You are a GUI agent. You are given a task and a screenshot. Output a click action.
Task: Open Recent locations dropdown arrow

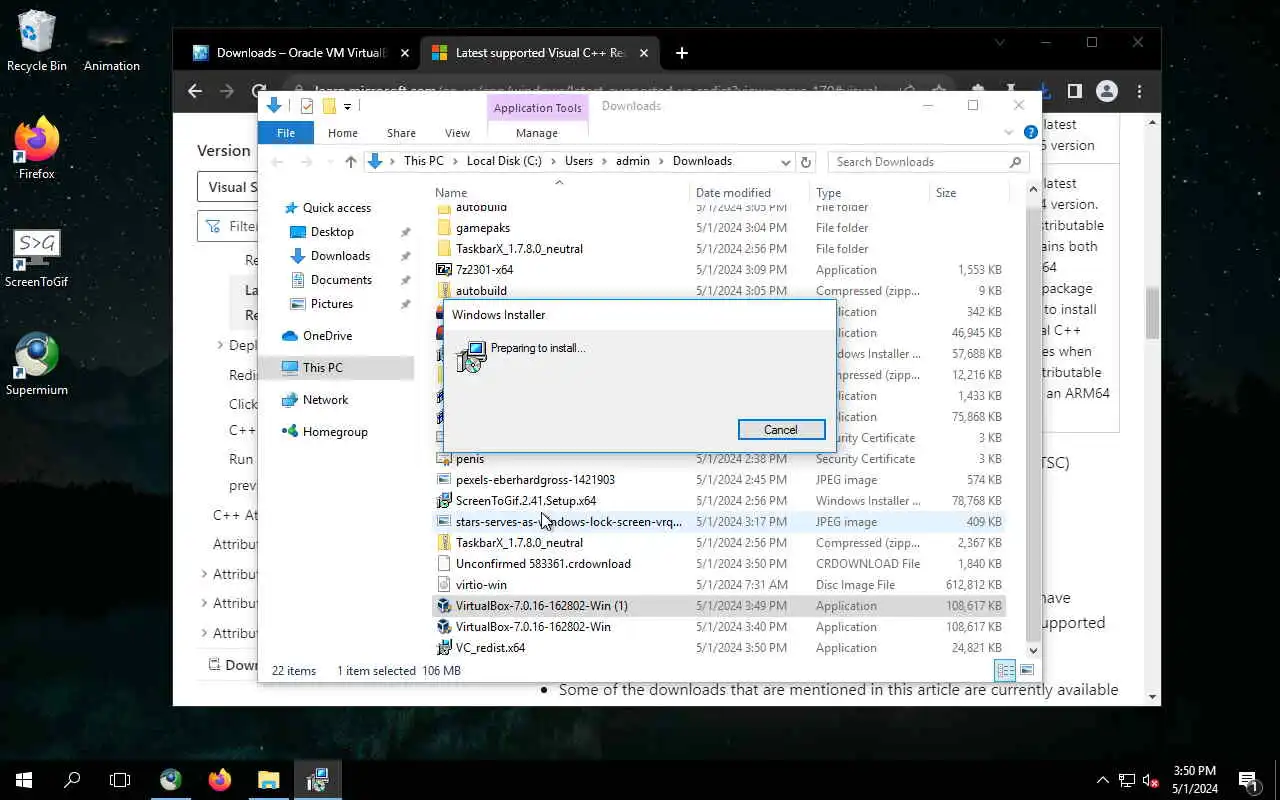pos(329,161)
